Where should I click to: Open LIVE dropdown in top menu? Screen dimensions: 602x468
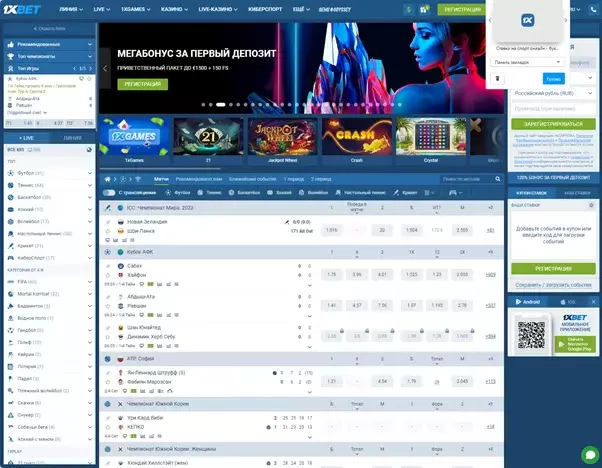(102, 9)
